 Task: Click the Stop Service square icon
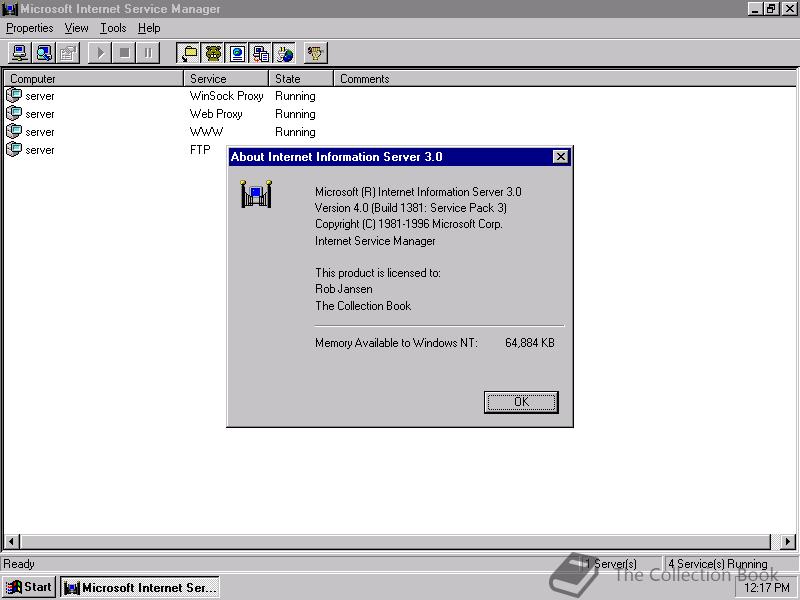point(124,53)
